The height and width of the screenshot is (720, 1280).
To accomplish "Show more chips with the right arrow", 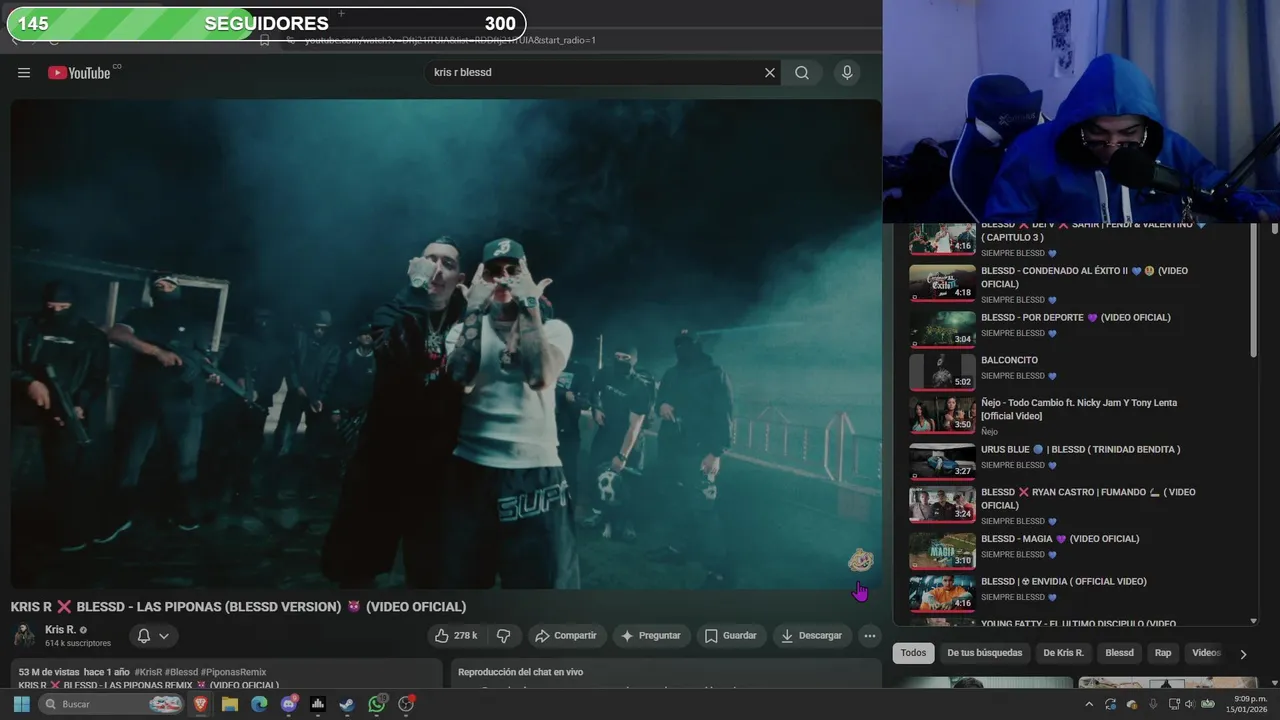I will click(1243, 654).
